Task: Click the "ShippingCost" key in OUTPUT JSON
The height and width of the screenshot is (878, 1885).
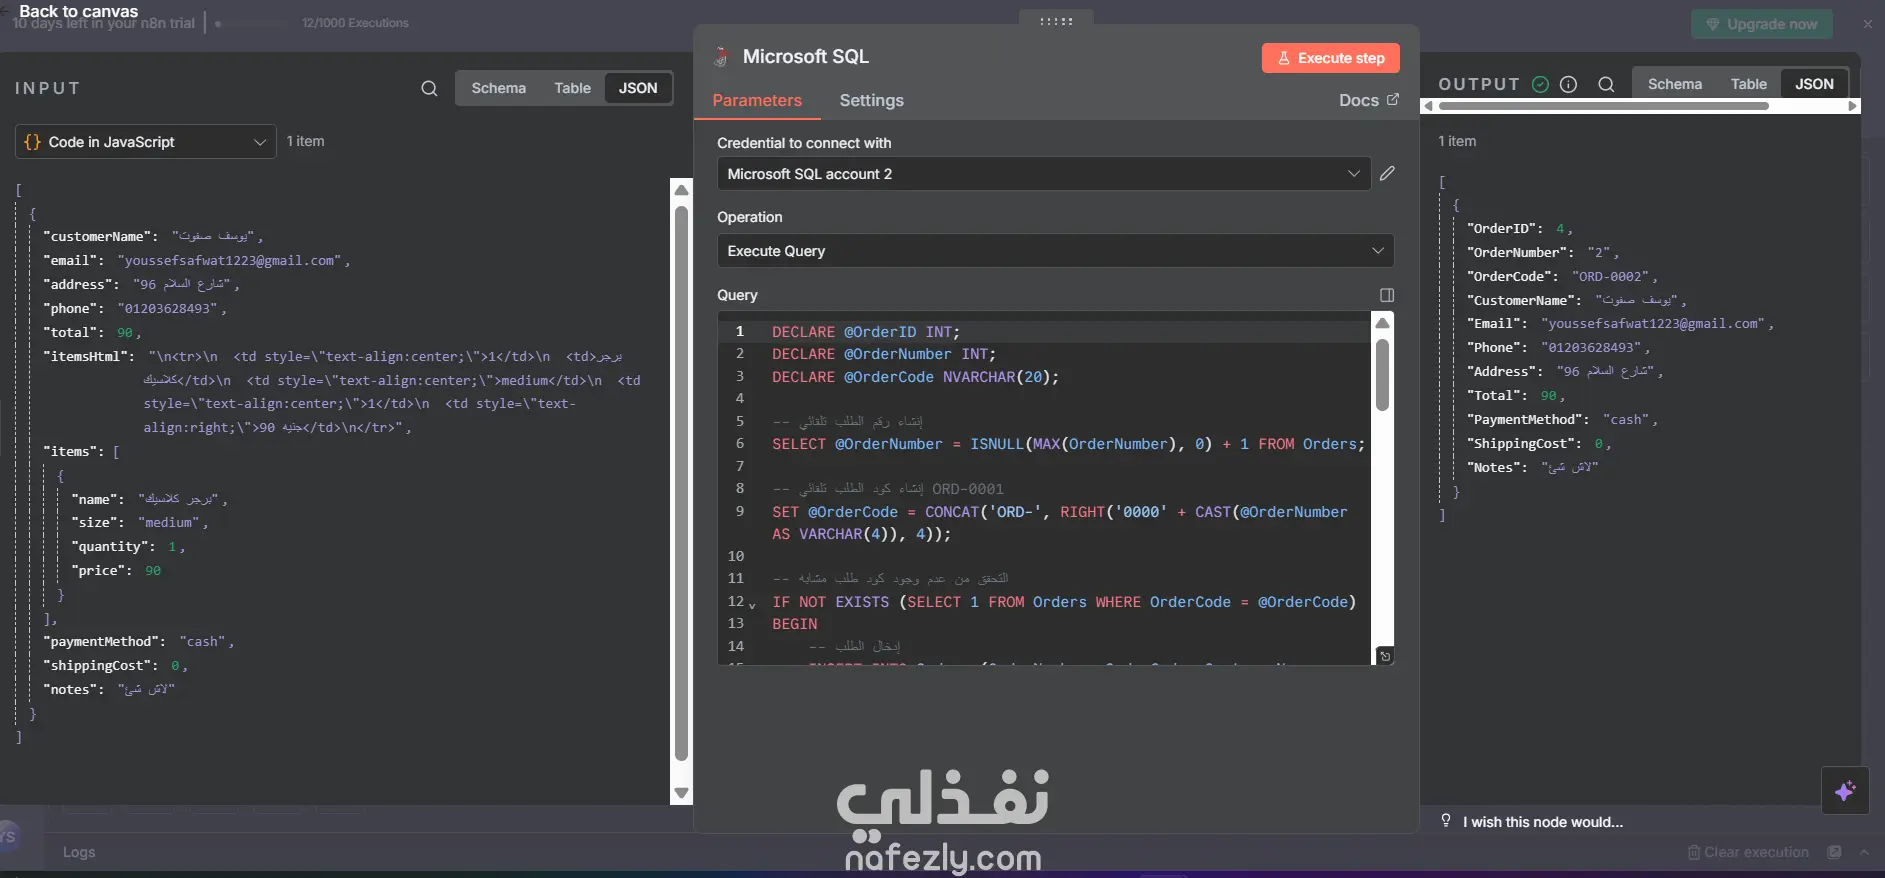Action: point(1524,443)
